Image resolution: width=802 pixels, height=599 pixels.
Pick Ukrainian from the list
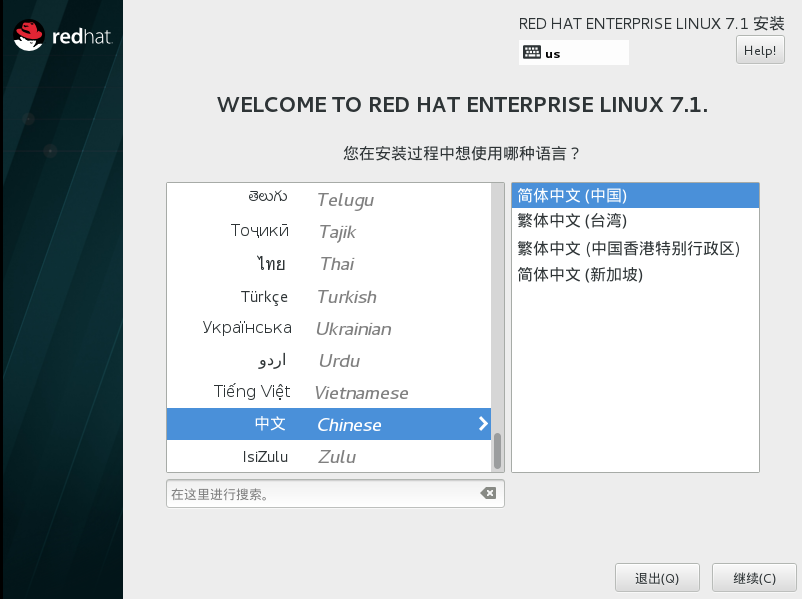[x=328, y=329]
